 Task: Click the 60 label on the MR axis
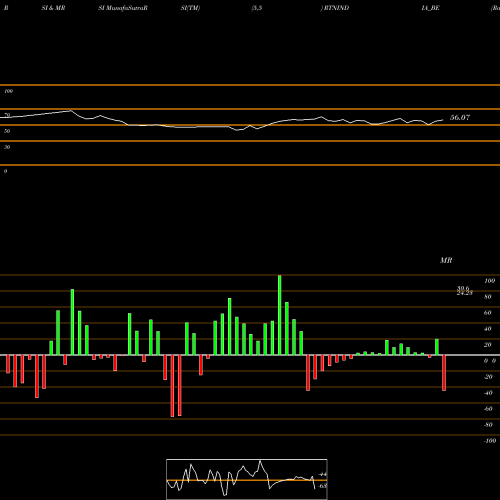(x=488, y=313)
